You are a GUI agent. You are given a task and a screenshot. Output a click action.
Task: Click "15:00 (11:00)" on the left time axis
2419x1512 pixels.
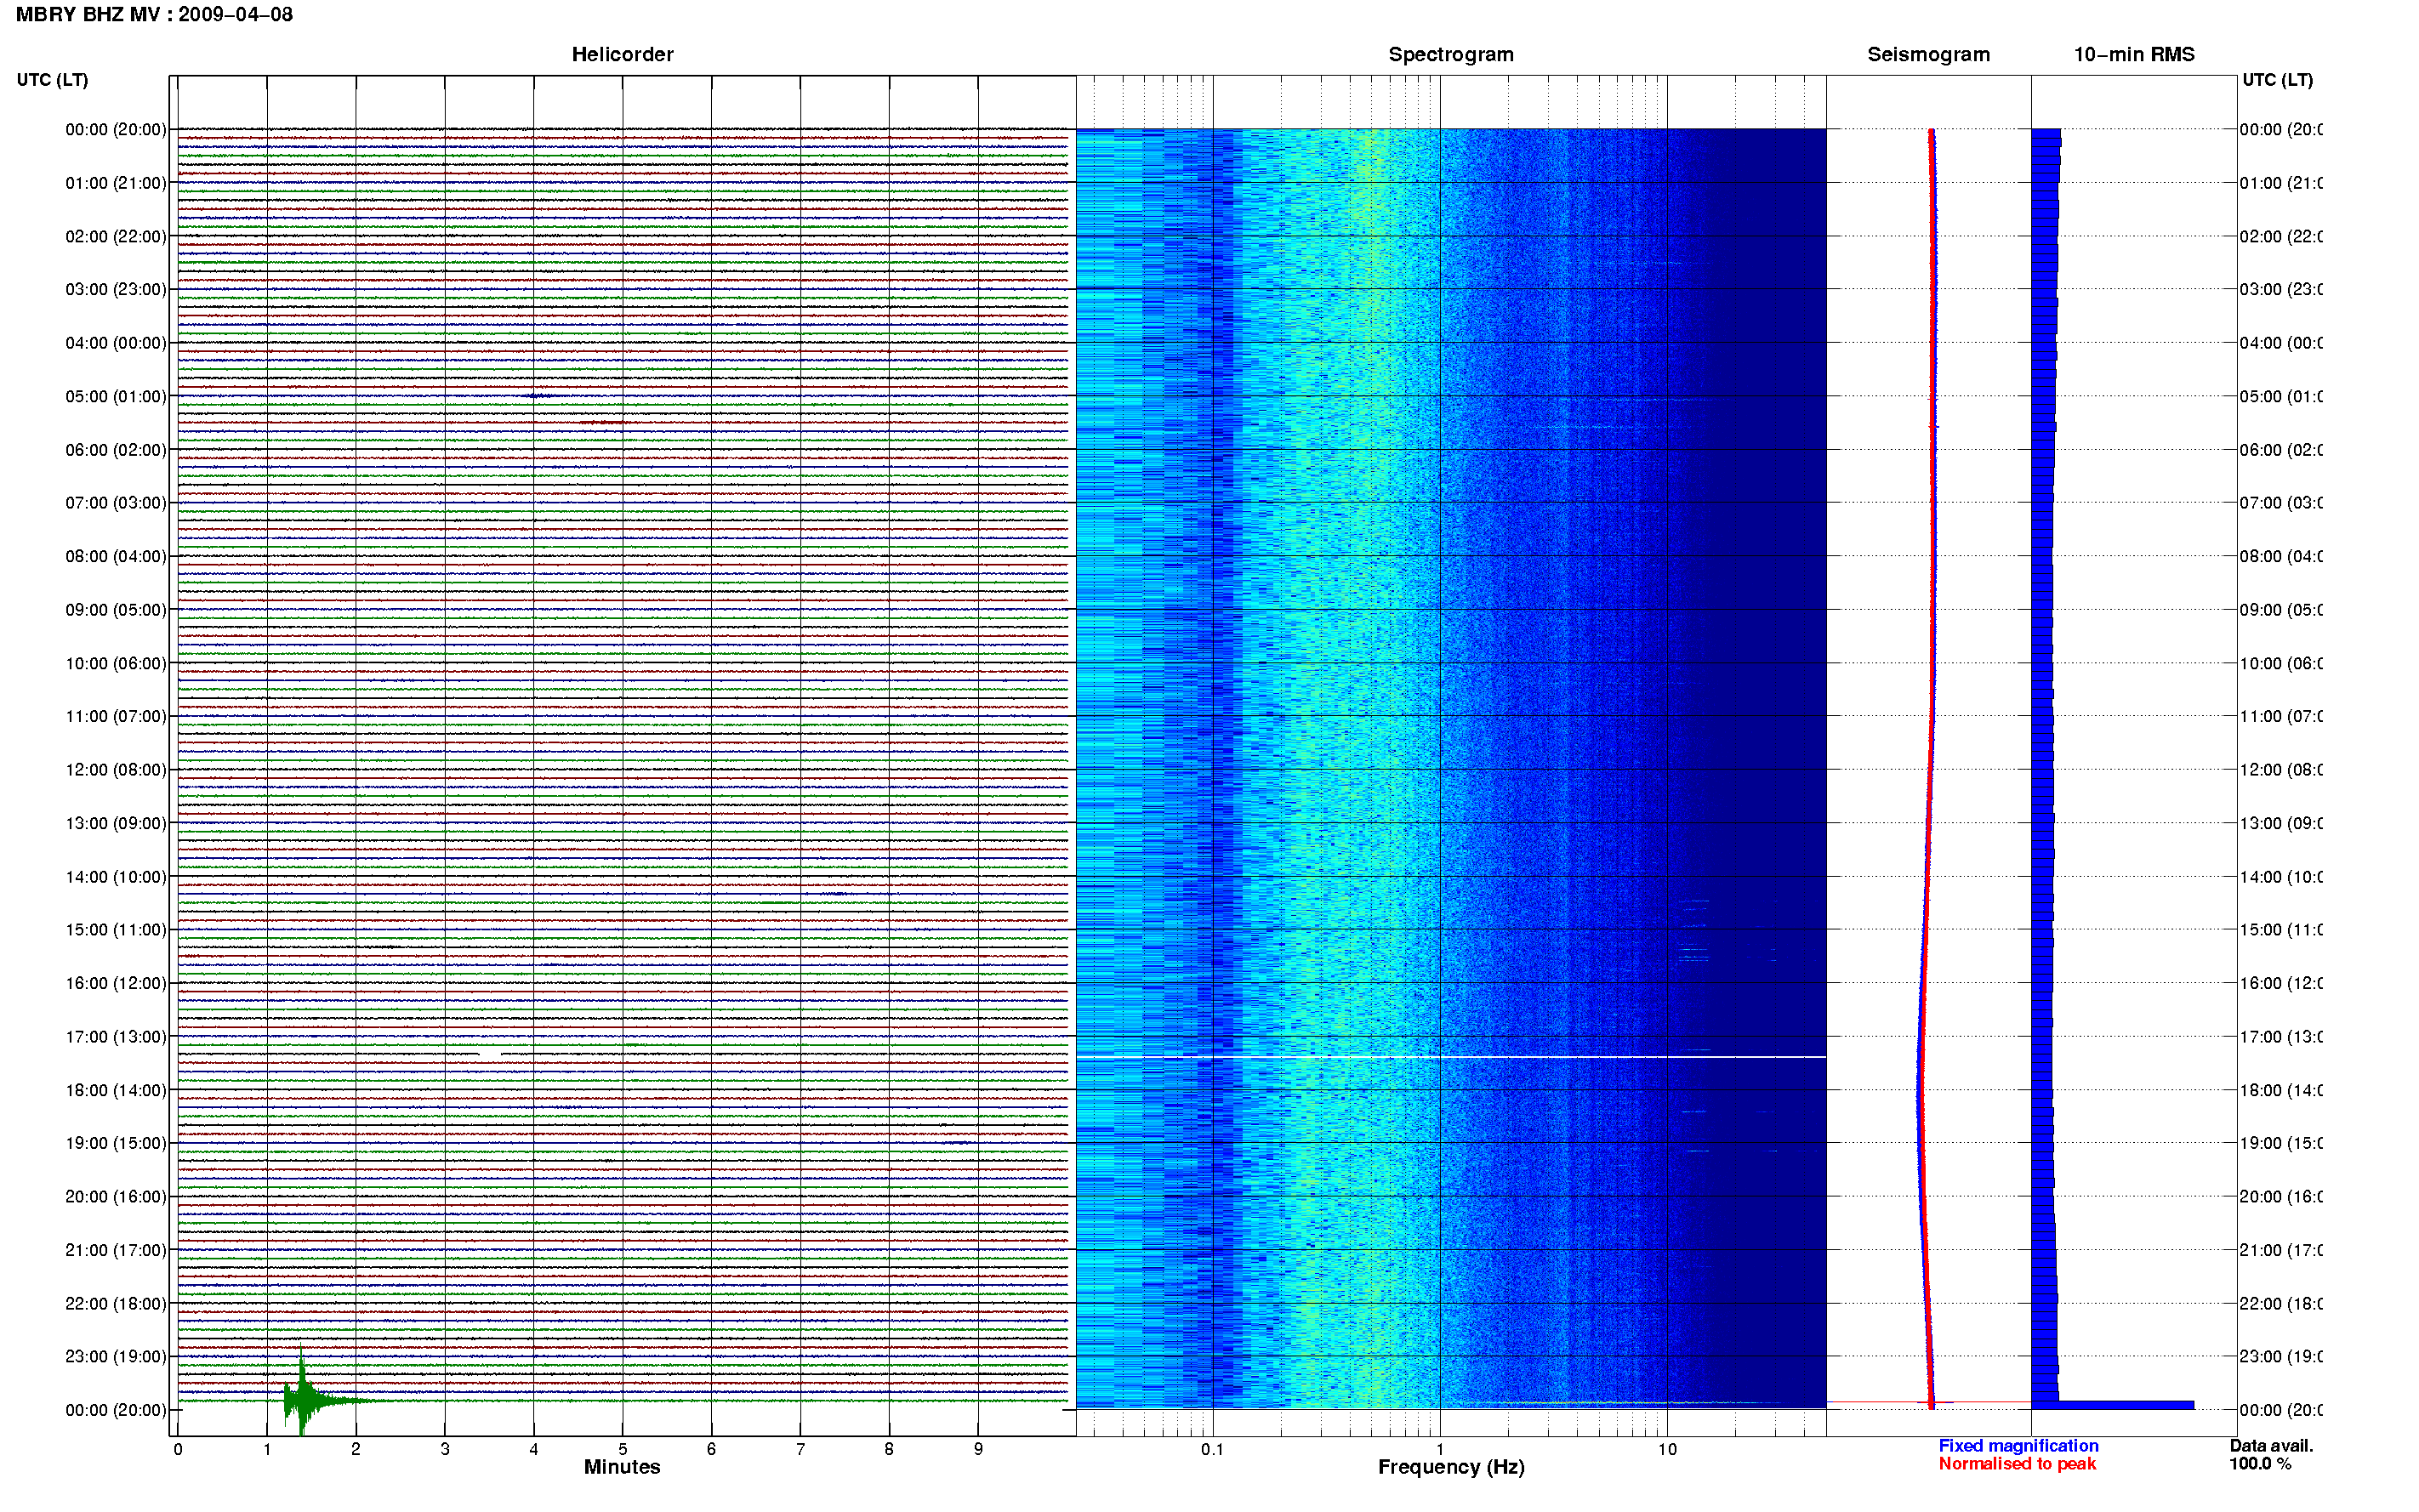[116, 930]
